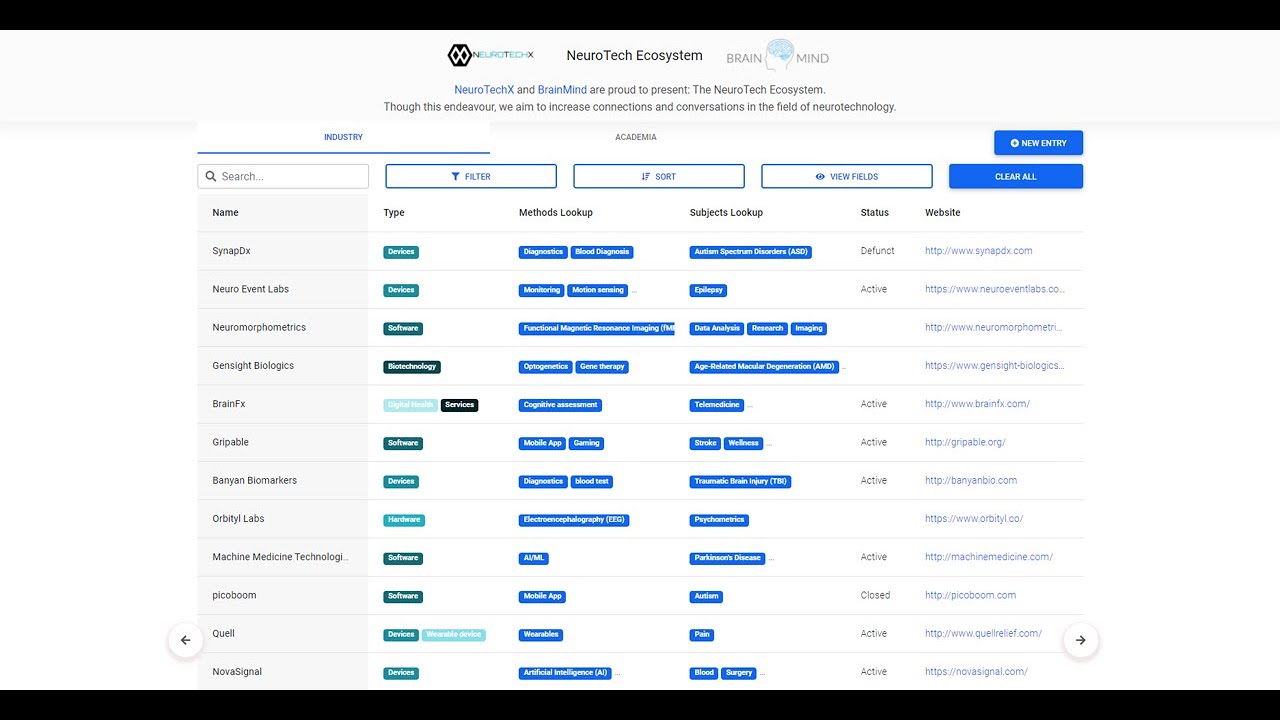1280x720 pixels.
Task: Click the Name column header
Action: click(225, 212)
